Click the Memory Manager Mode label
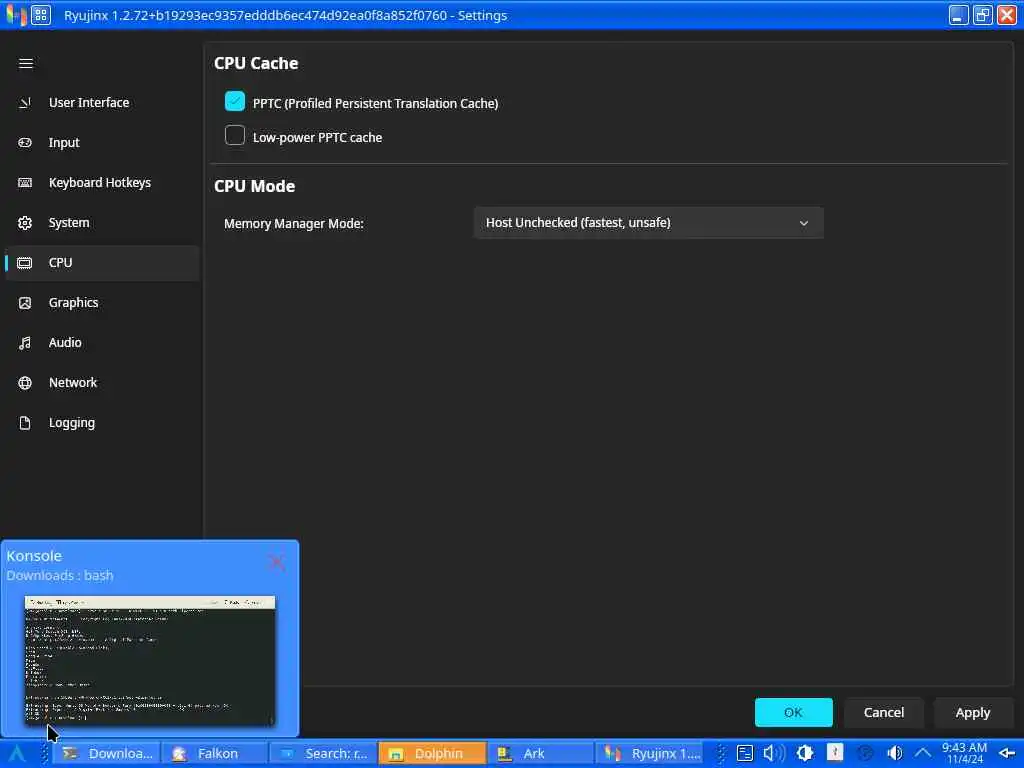The width and height of the screenshot is (1024, 768). tap(294, 223)
